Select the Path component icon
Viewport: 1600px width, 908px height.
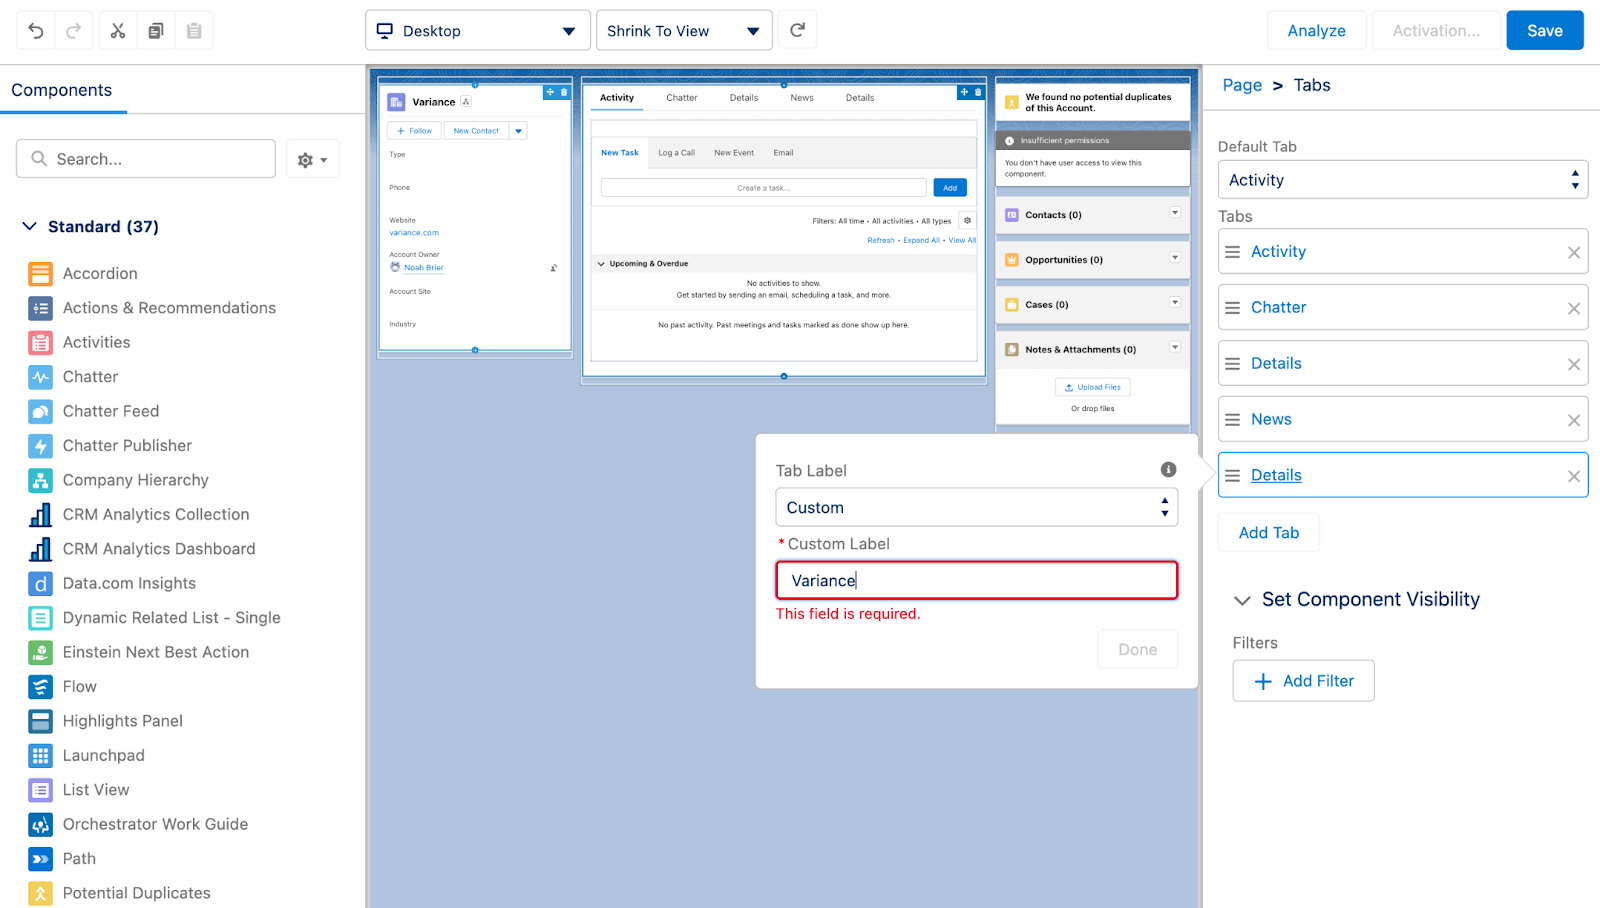40,859
